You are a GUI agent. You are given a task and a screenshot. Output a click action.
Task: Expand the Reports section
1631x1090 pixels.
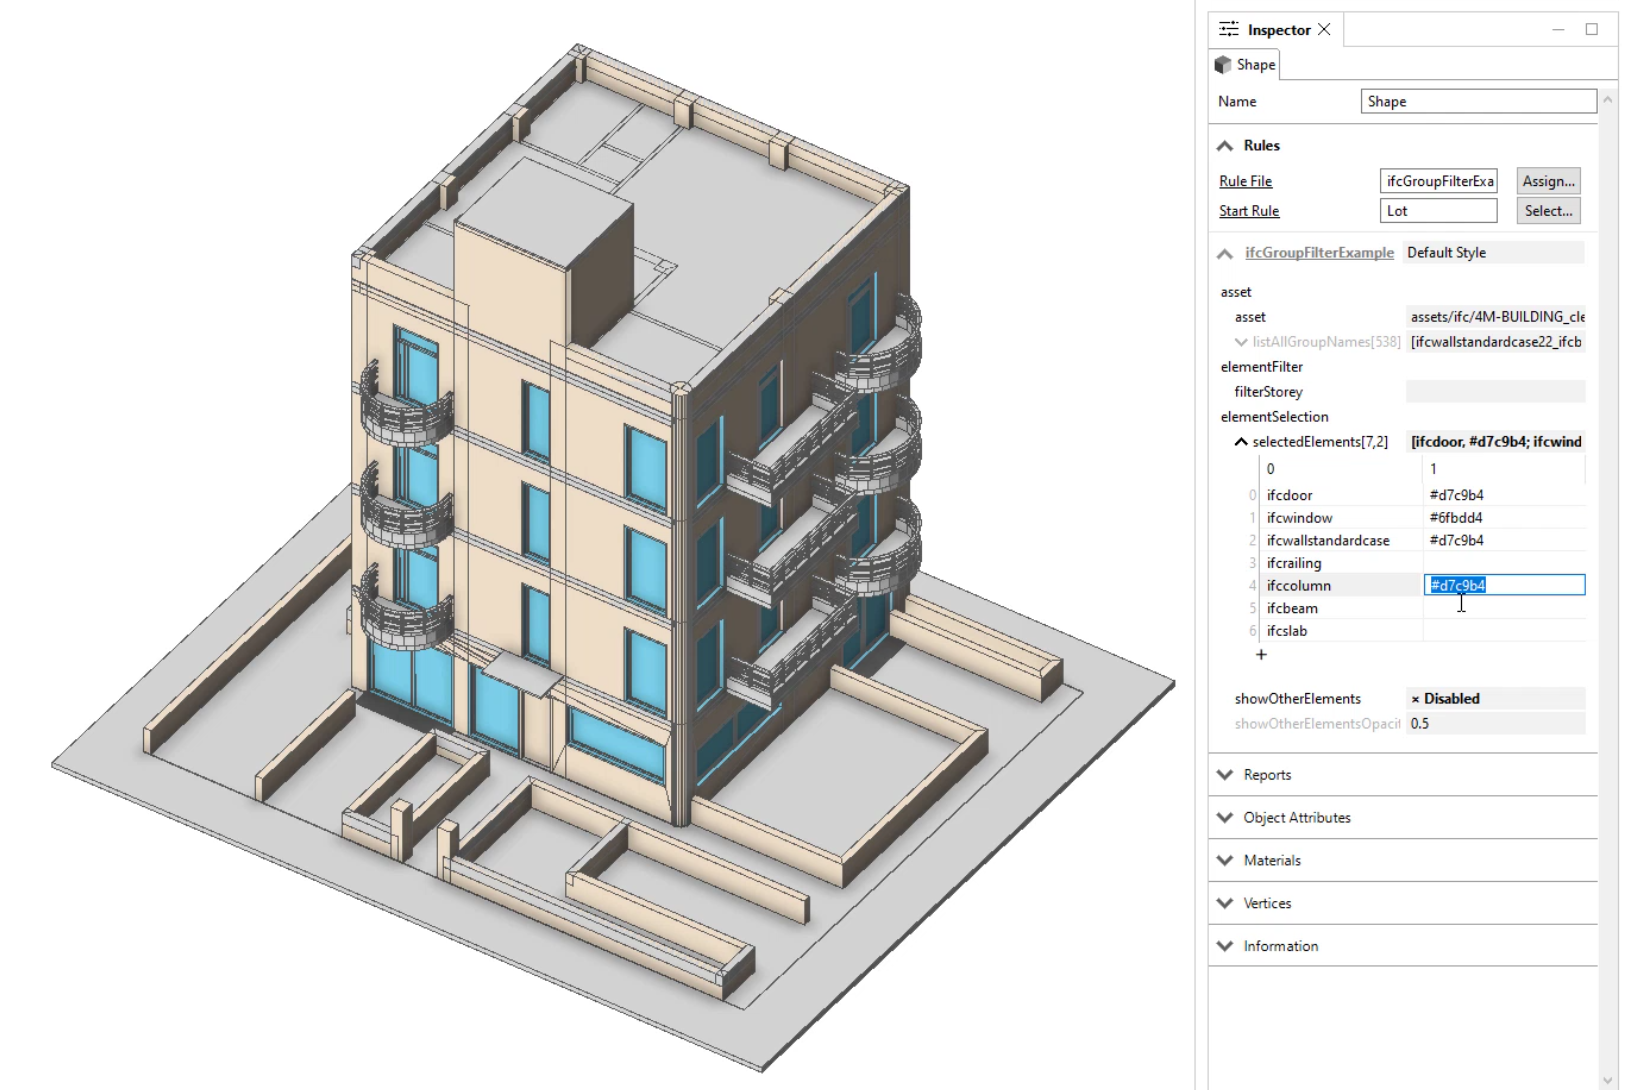1225,775
